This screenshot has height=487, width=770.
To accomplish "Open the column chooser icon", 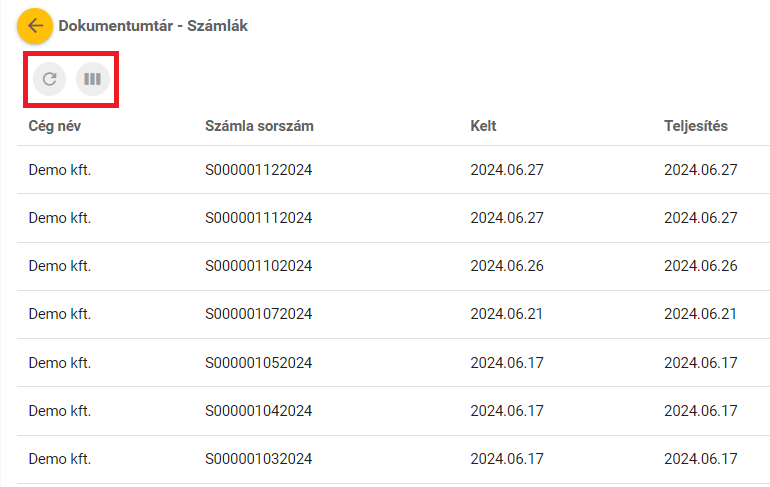I will click(x=93, y=78).
